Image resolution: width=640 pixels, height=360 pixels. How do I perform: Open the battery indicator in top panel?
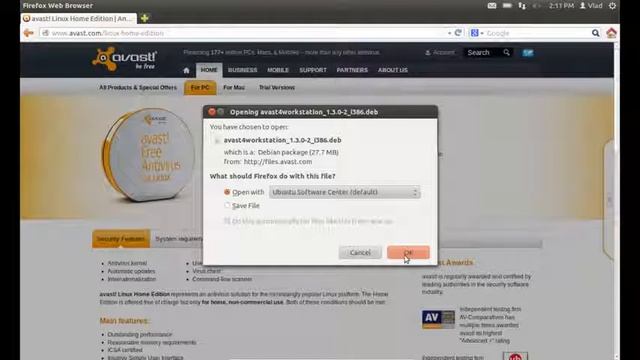click(507, 6)
